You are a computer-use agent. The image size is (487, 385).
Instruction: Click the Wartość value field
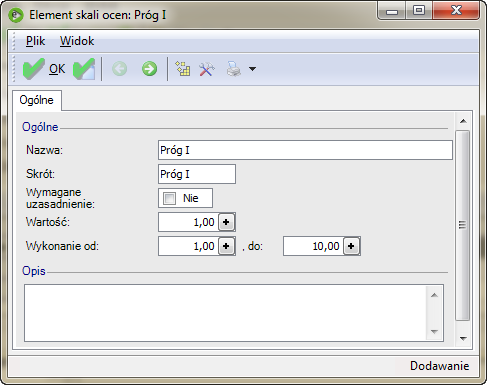tap(188, 222)
